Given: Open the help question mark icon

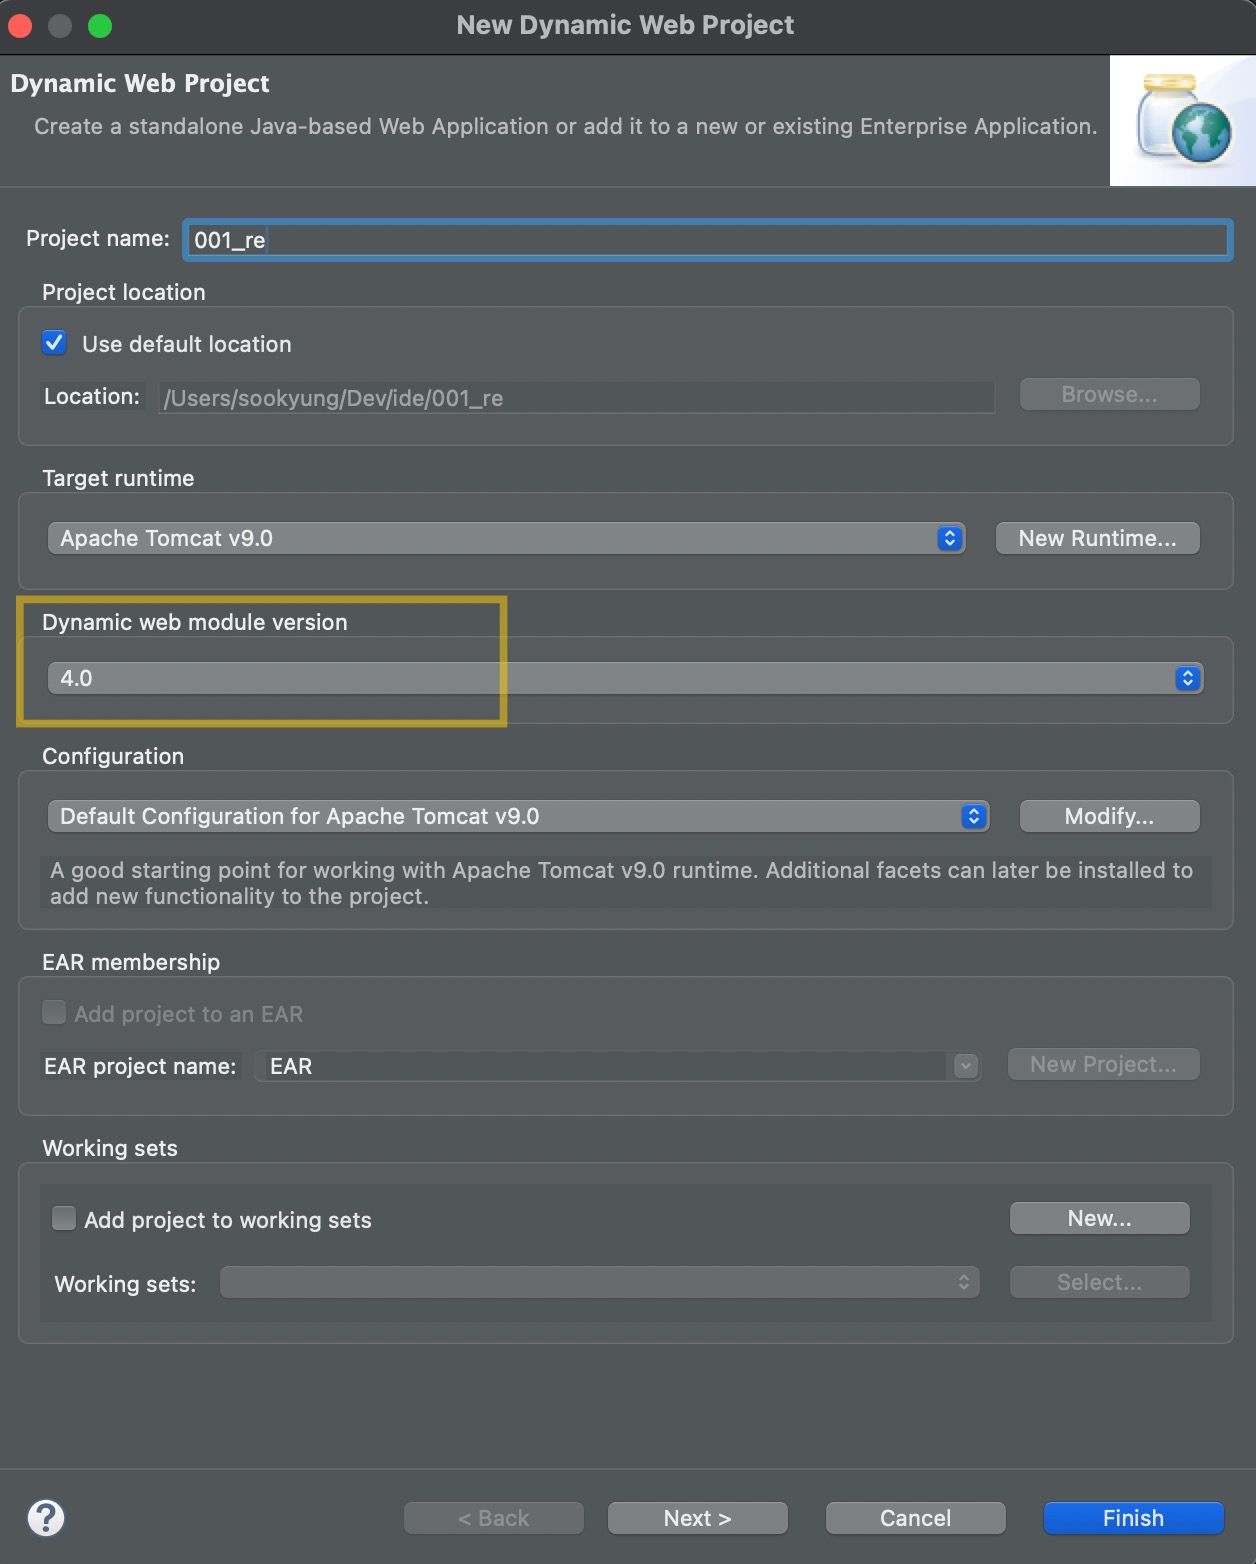Looking at the screenshot, I should (x=46, y=1517).
